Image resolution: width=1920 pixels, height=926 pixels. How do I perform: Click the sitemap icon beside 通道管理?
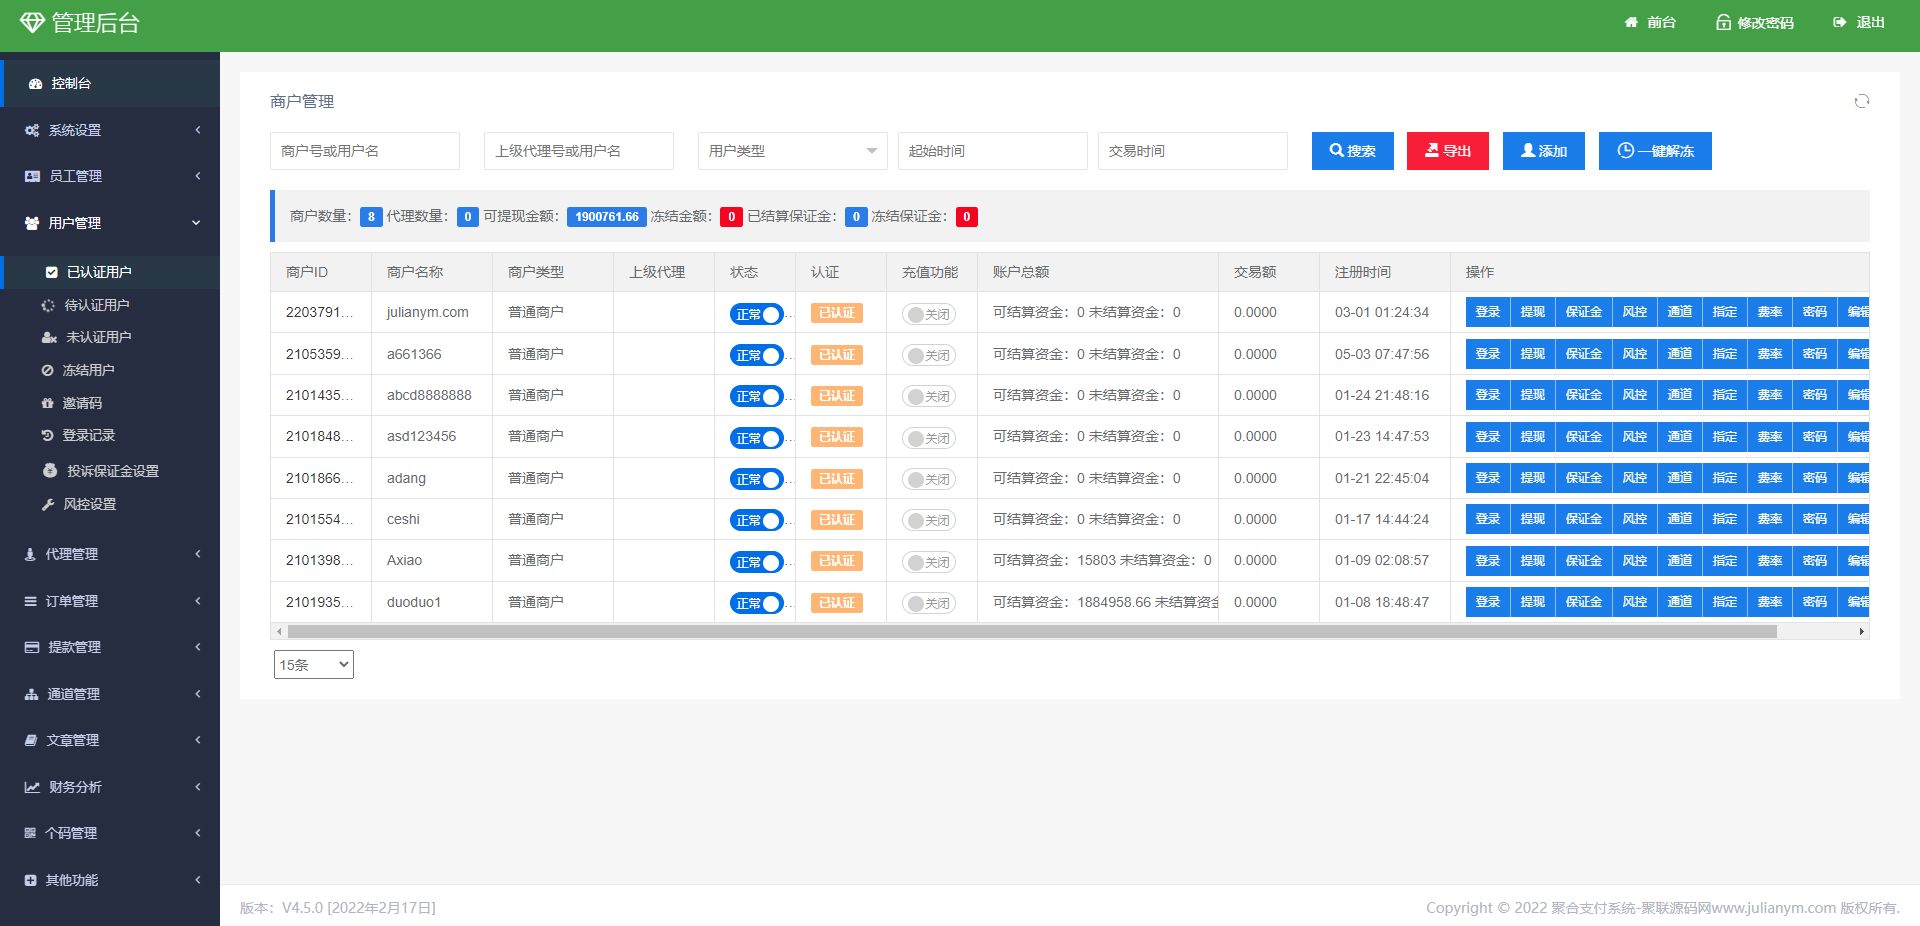[x=32, y=694]
